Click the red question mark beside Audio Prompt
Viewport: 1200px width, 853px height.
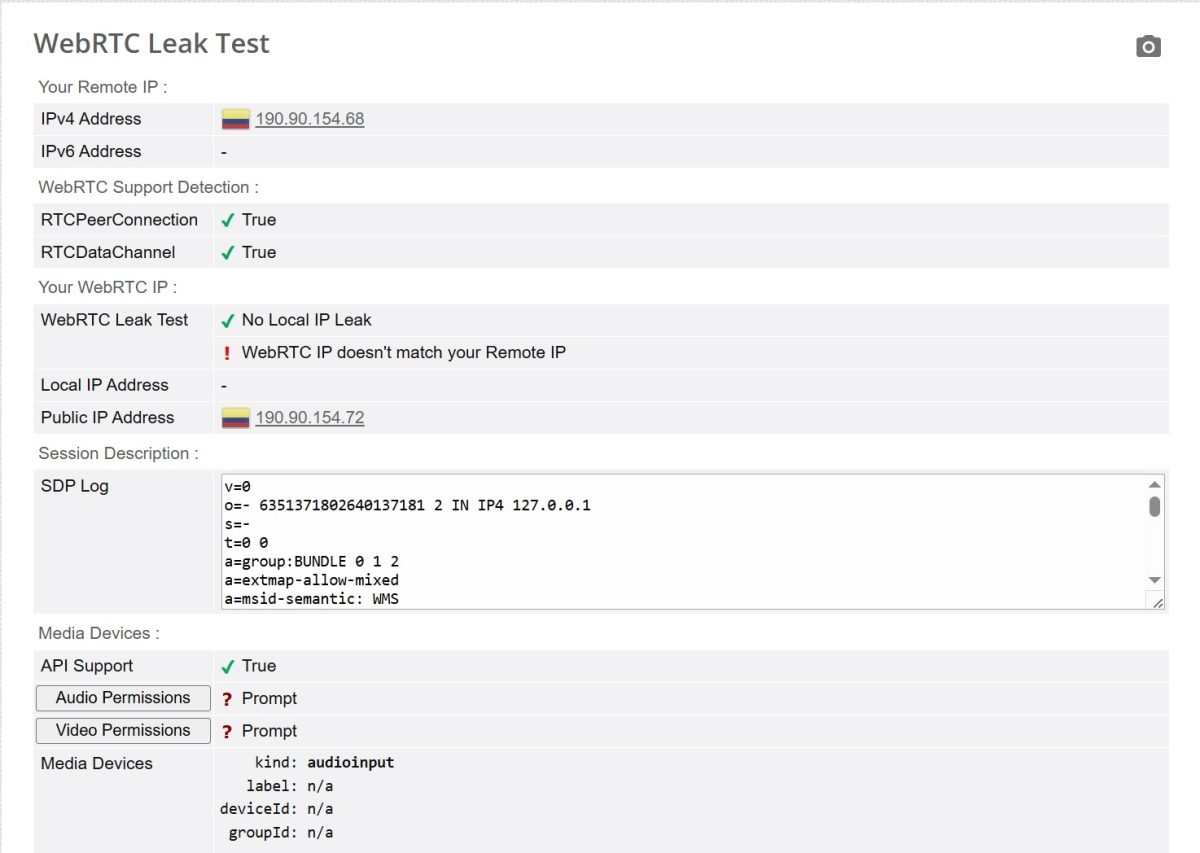(x=228, y=697)
